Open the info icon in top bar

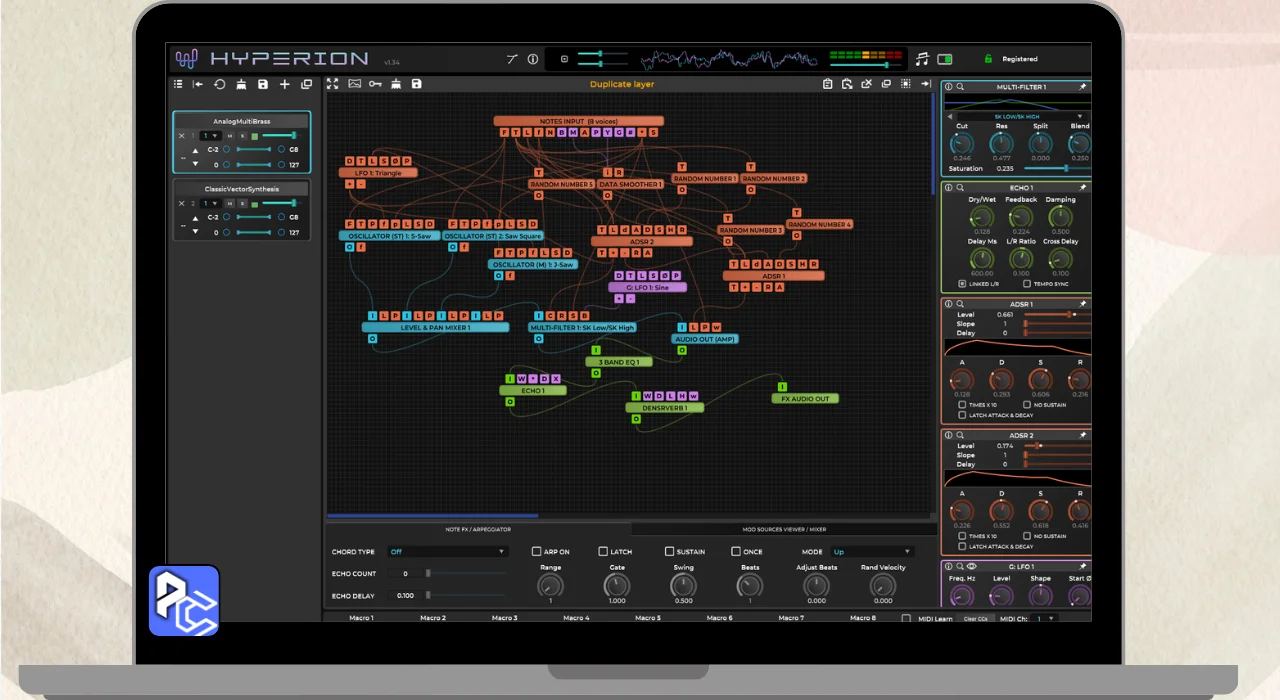533,59
